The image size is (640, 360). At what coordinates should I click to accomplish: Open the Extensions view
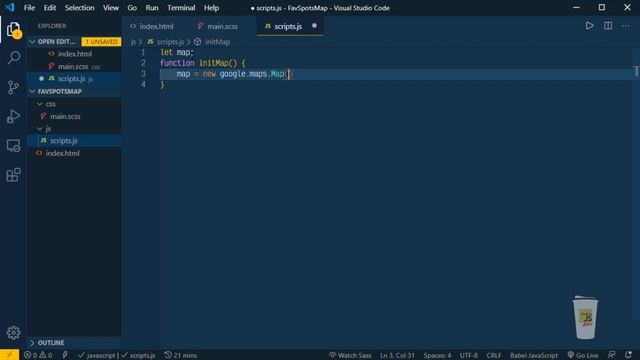click(13, 175)
